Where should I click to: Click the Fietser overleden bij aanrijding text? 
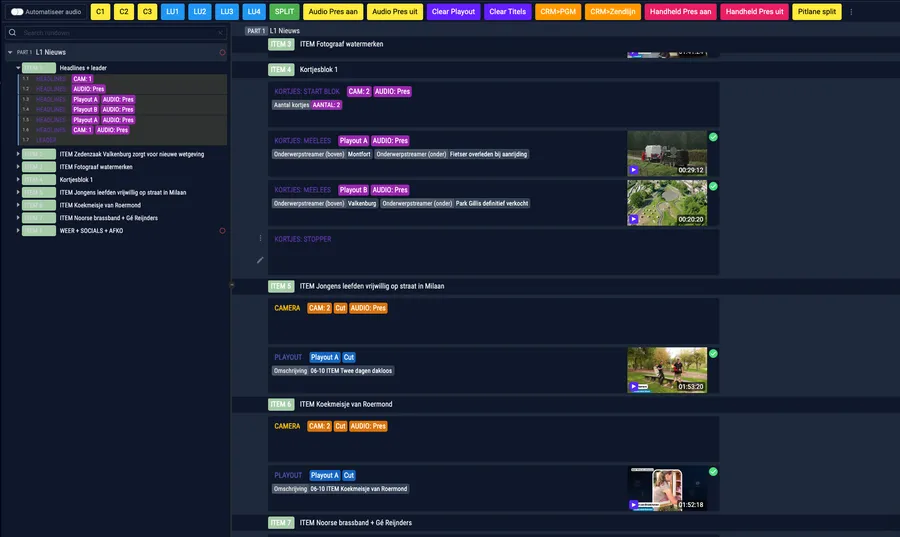point(488,154)
